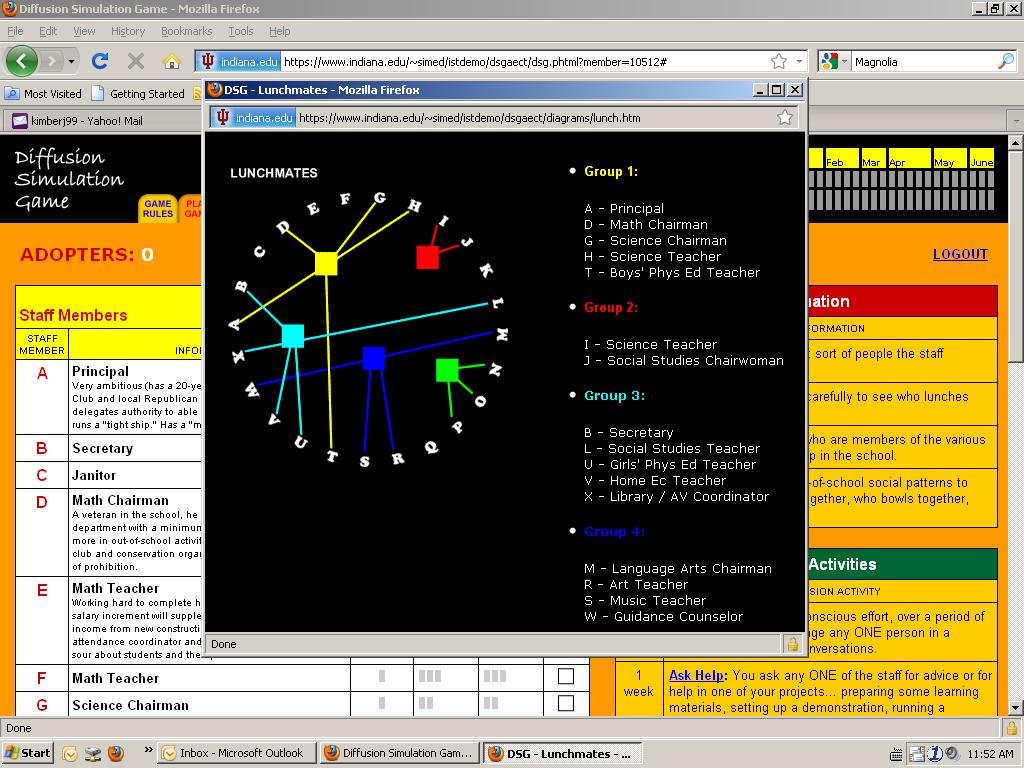Click the indiana.edu site identity button in the popup
Image resolution: width=1024 pixels, height=768 pixels.
(254, 118)
